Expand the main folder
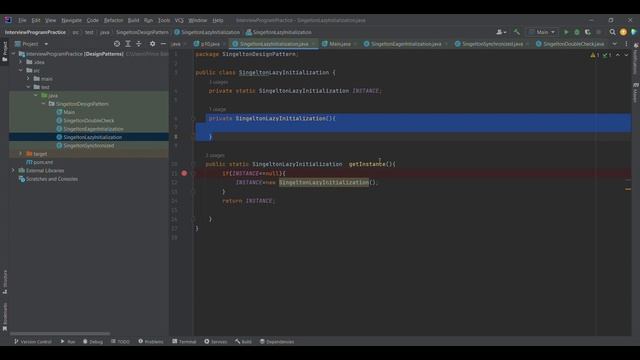640x360 pixels. 28,78
